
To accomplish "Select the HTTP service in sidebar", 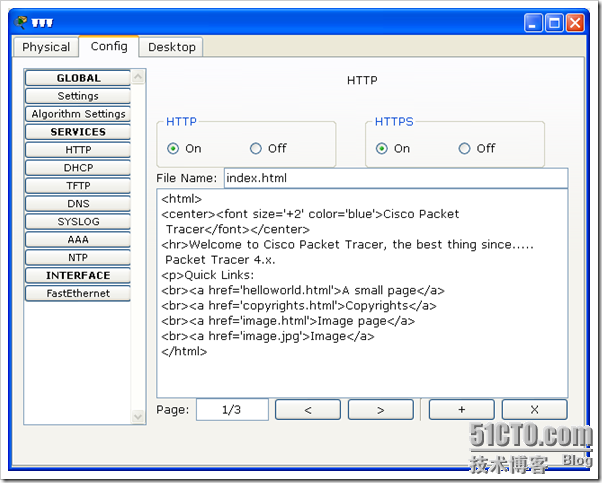I will click(78, 150).
